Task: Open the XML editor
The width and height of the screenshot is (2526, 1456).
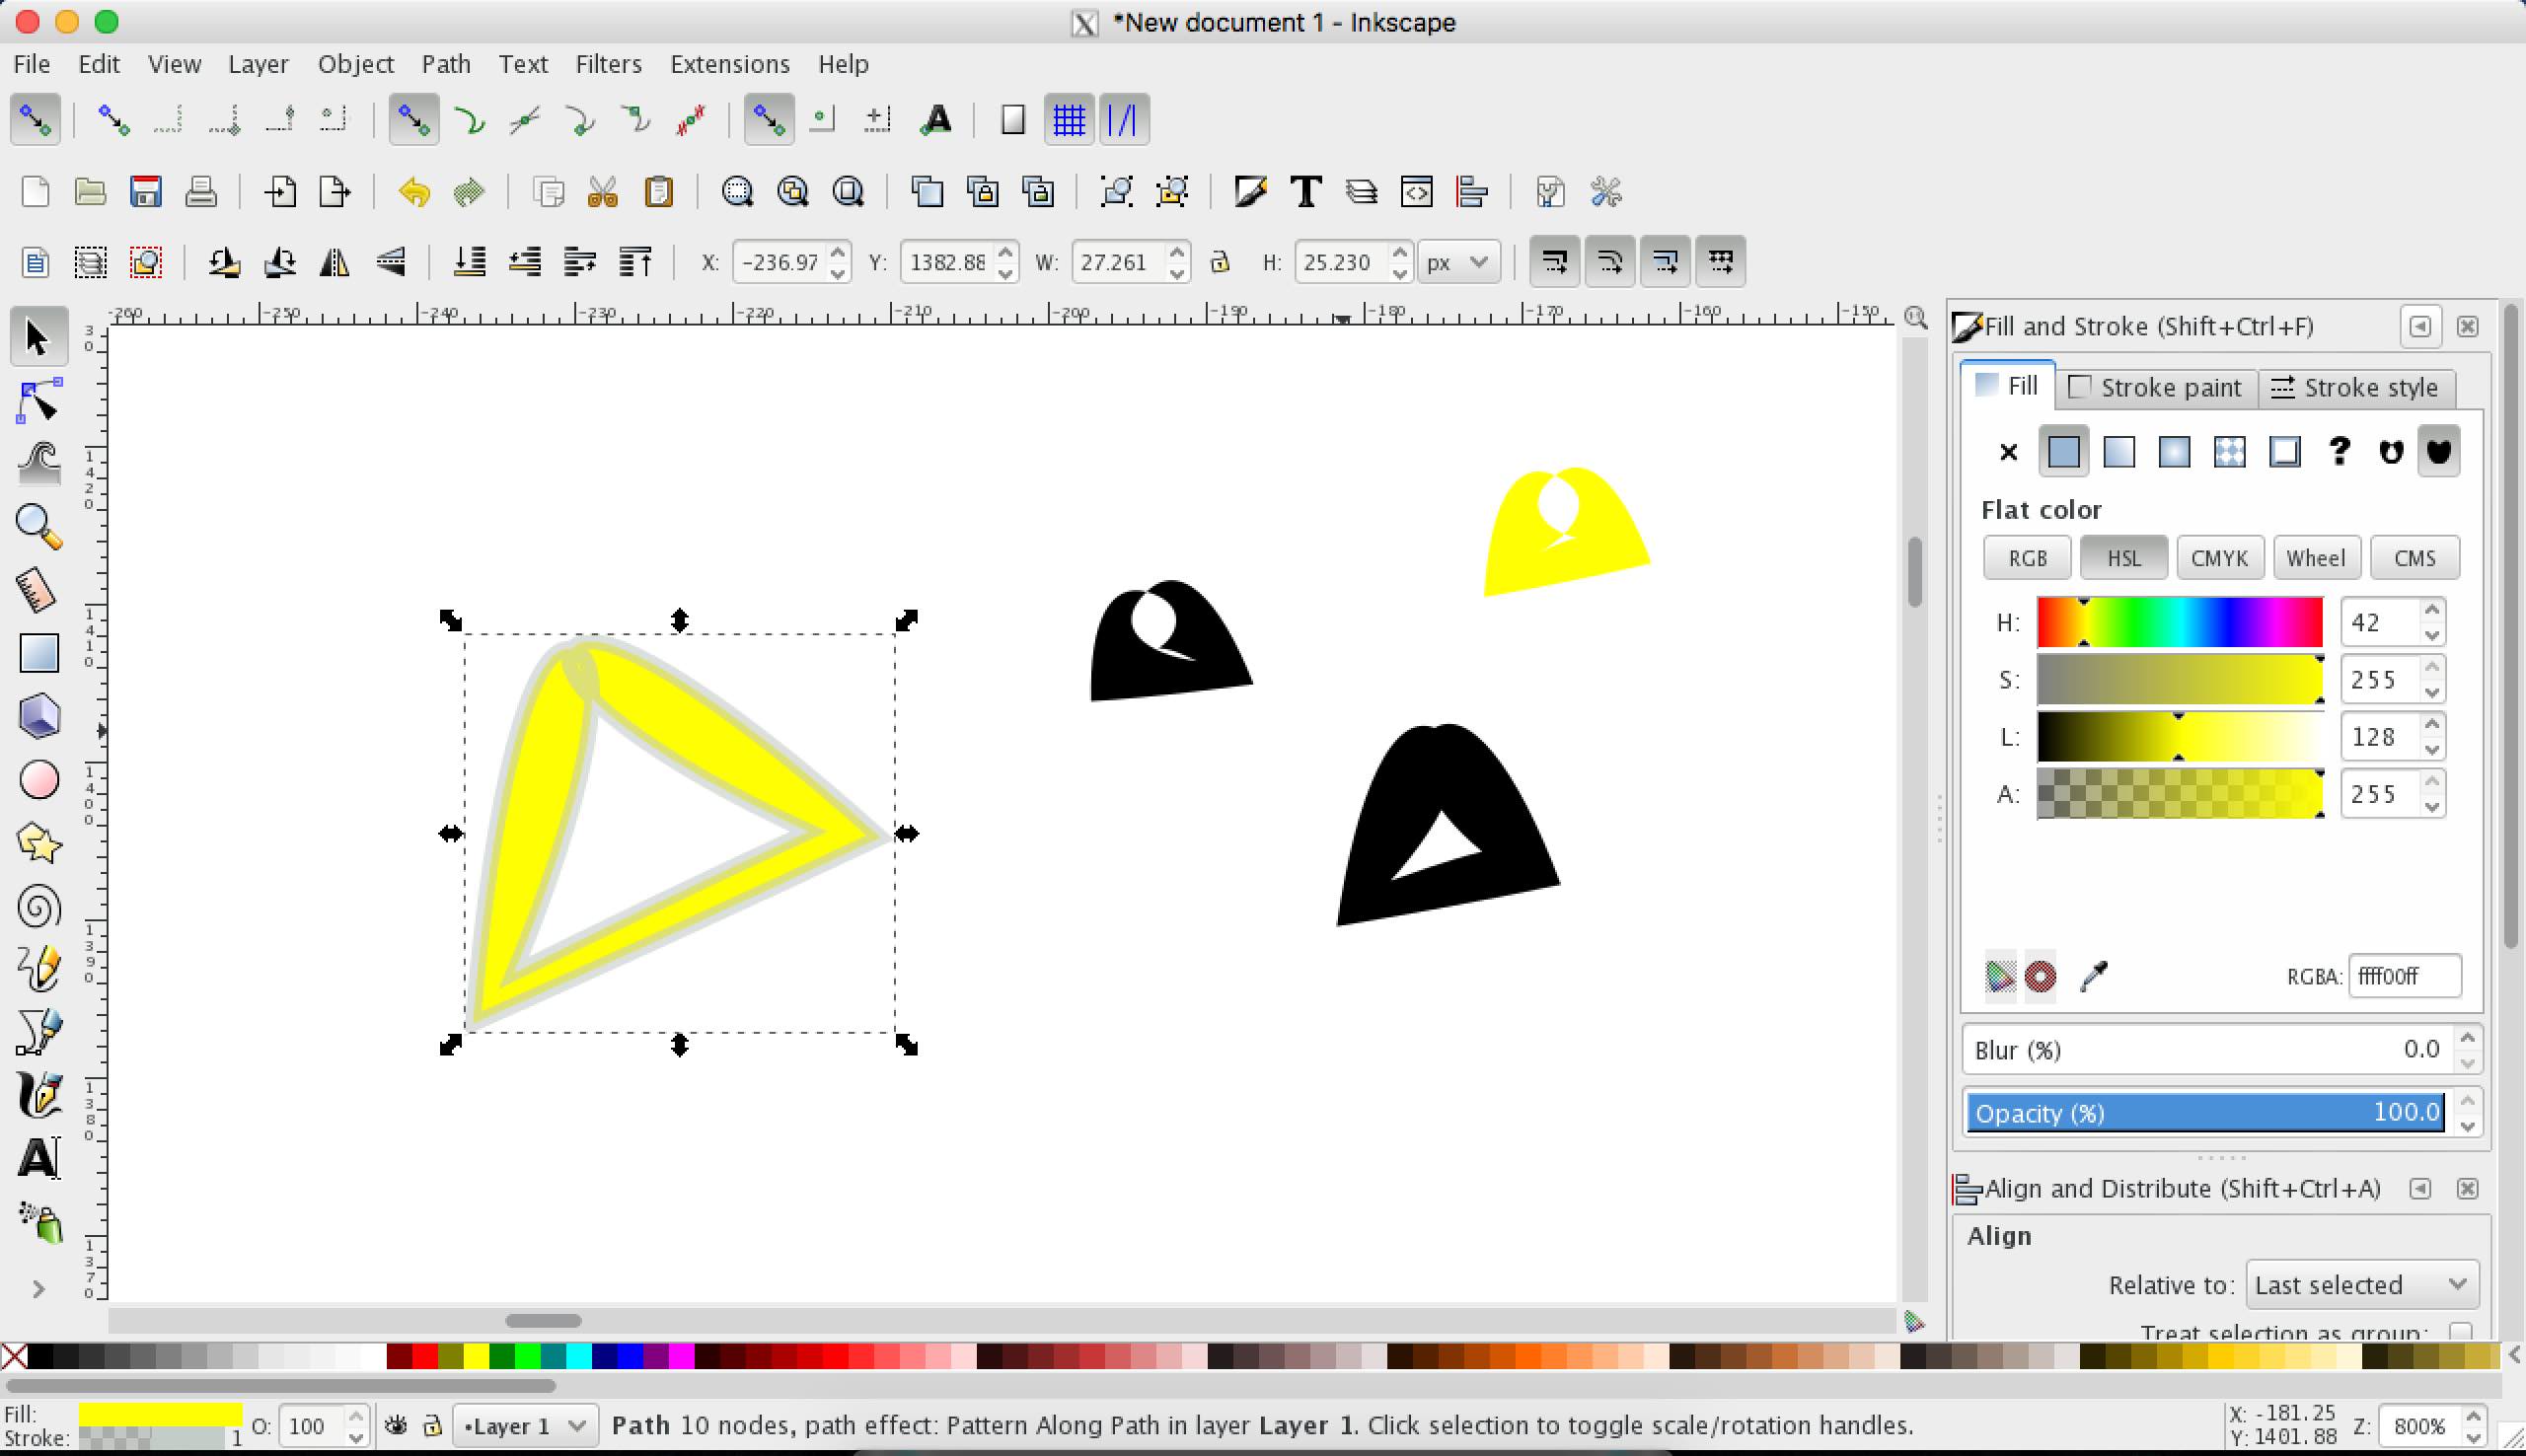Action: point(1416,191)
